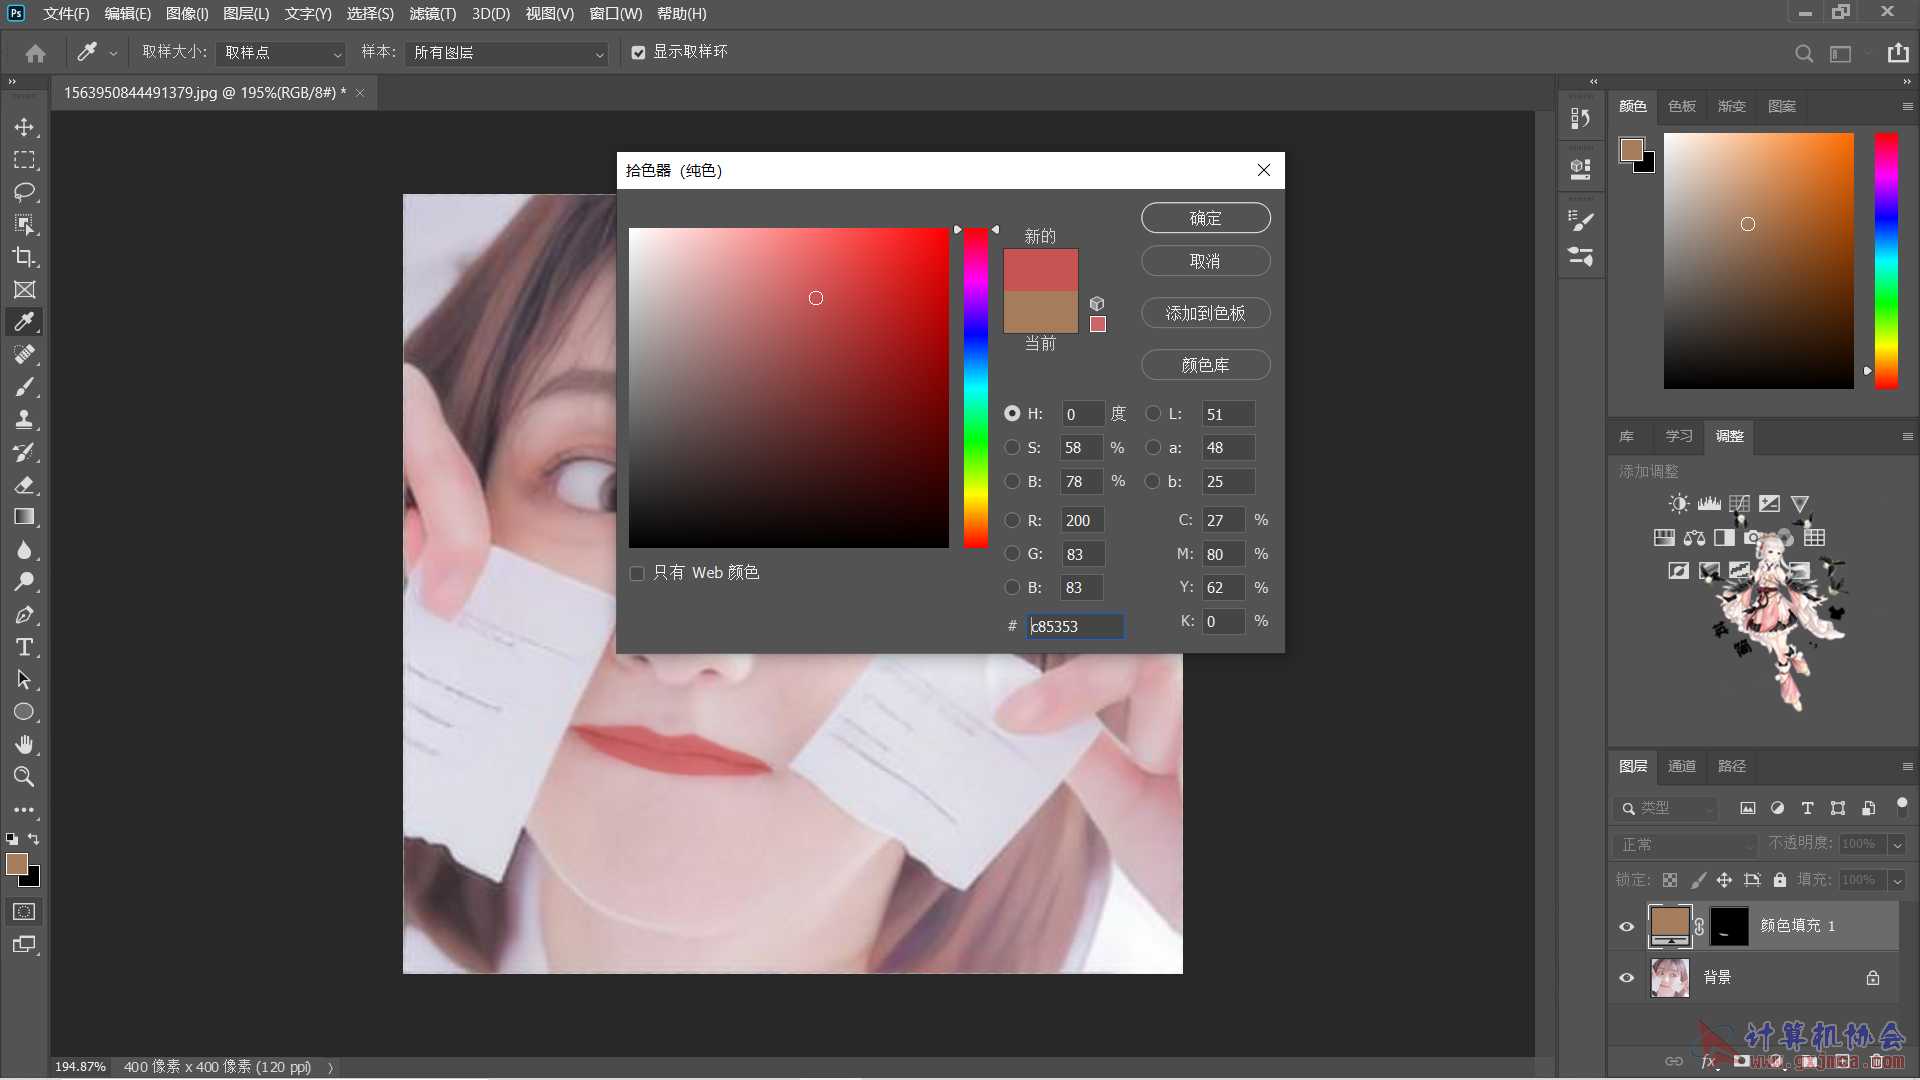Select the Hand tool
The image size is (1920, 1080).
(24, 744)
